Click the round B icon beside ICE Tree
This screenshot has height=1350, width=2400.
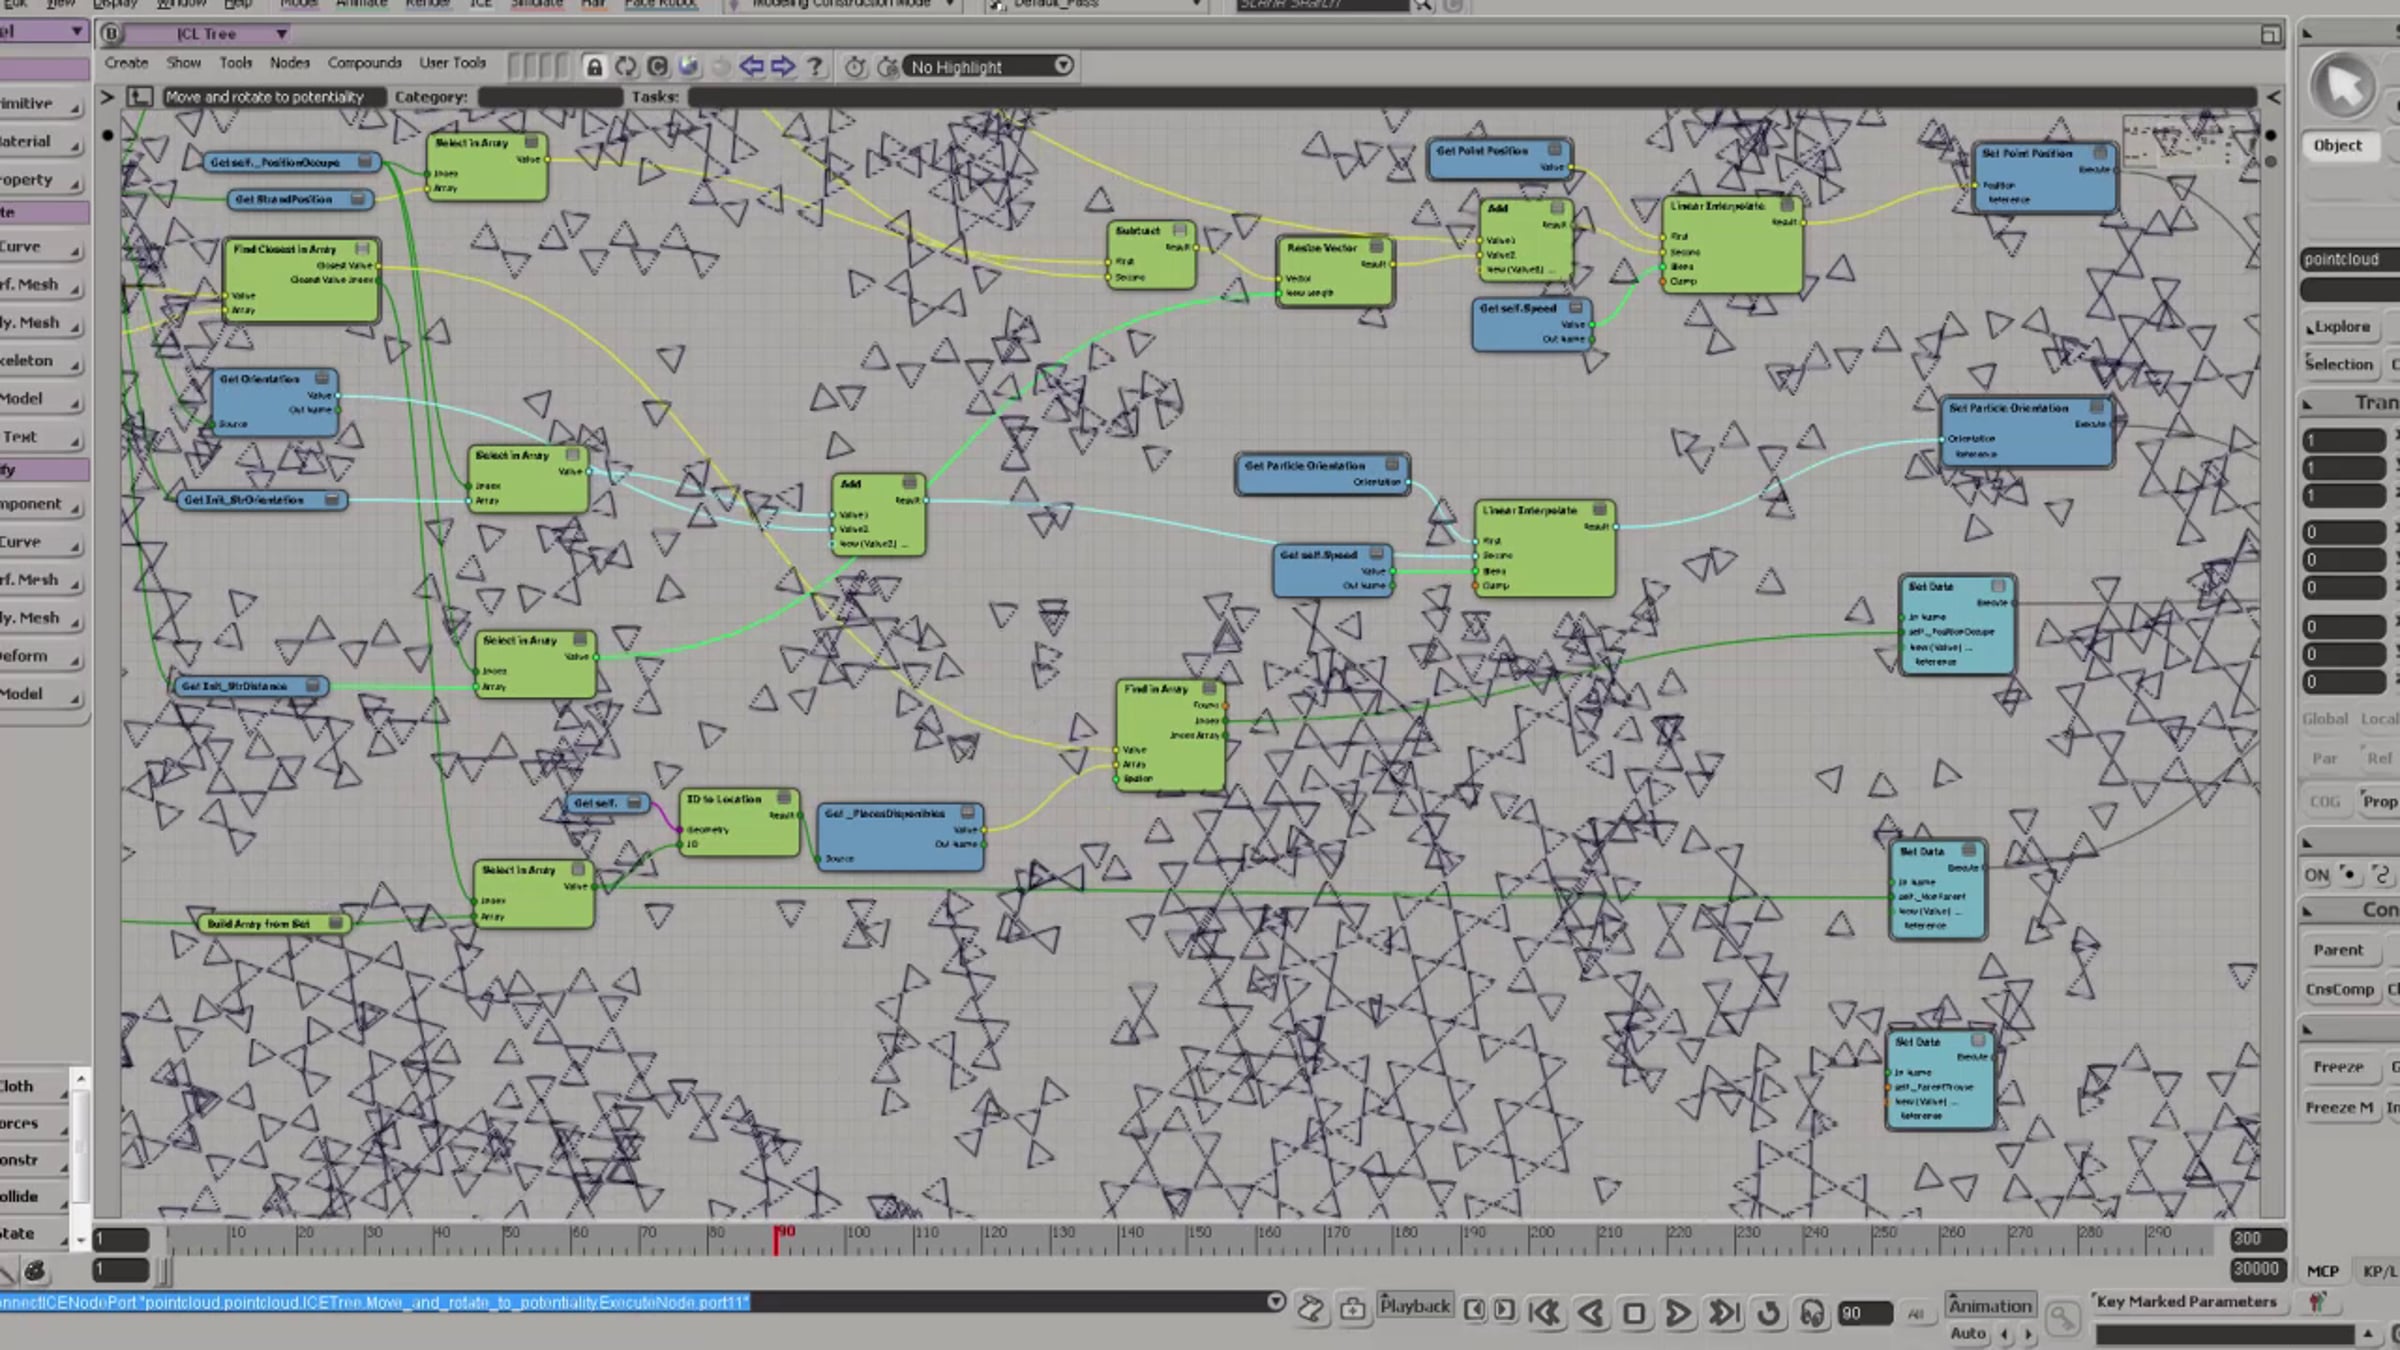[111, 34]
